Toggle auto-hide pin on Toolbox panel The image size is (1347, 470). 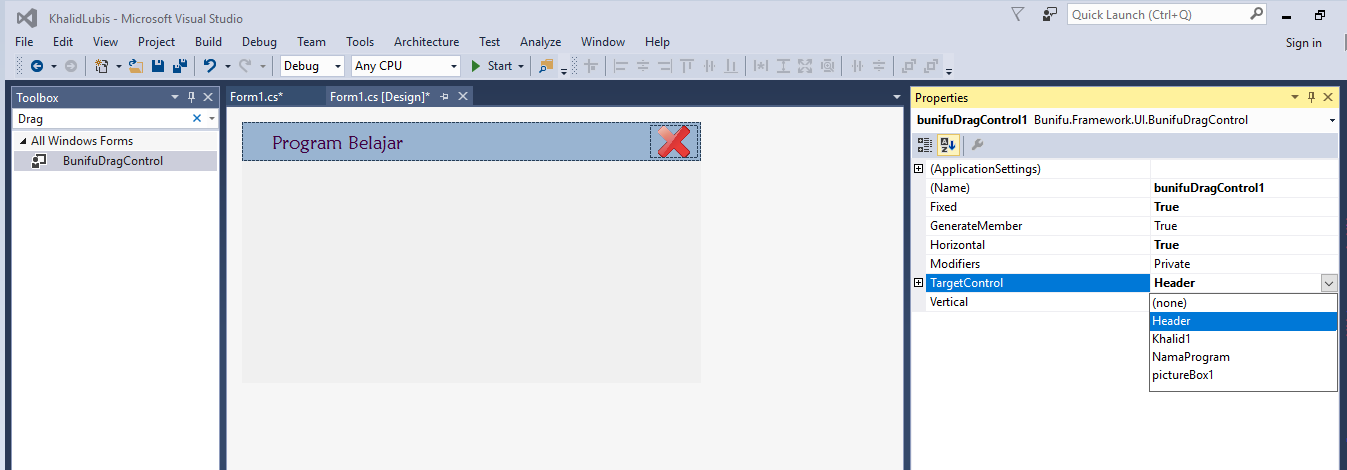[192, 97]
